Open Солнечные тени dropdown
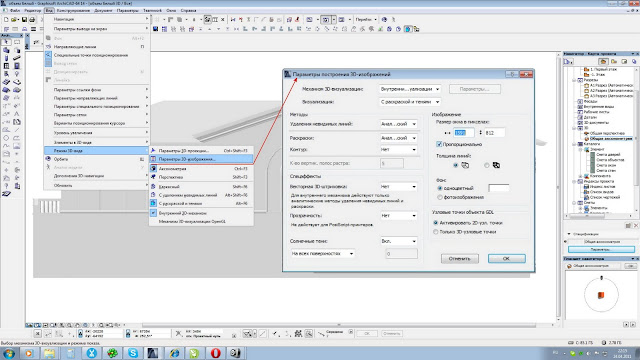The height and width of the screenshot is (360, 640). (x=398, y=241)
